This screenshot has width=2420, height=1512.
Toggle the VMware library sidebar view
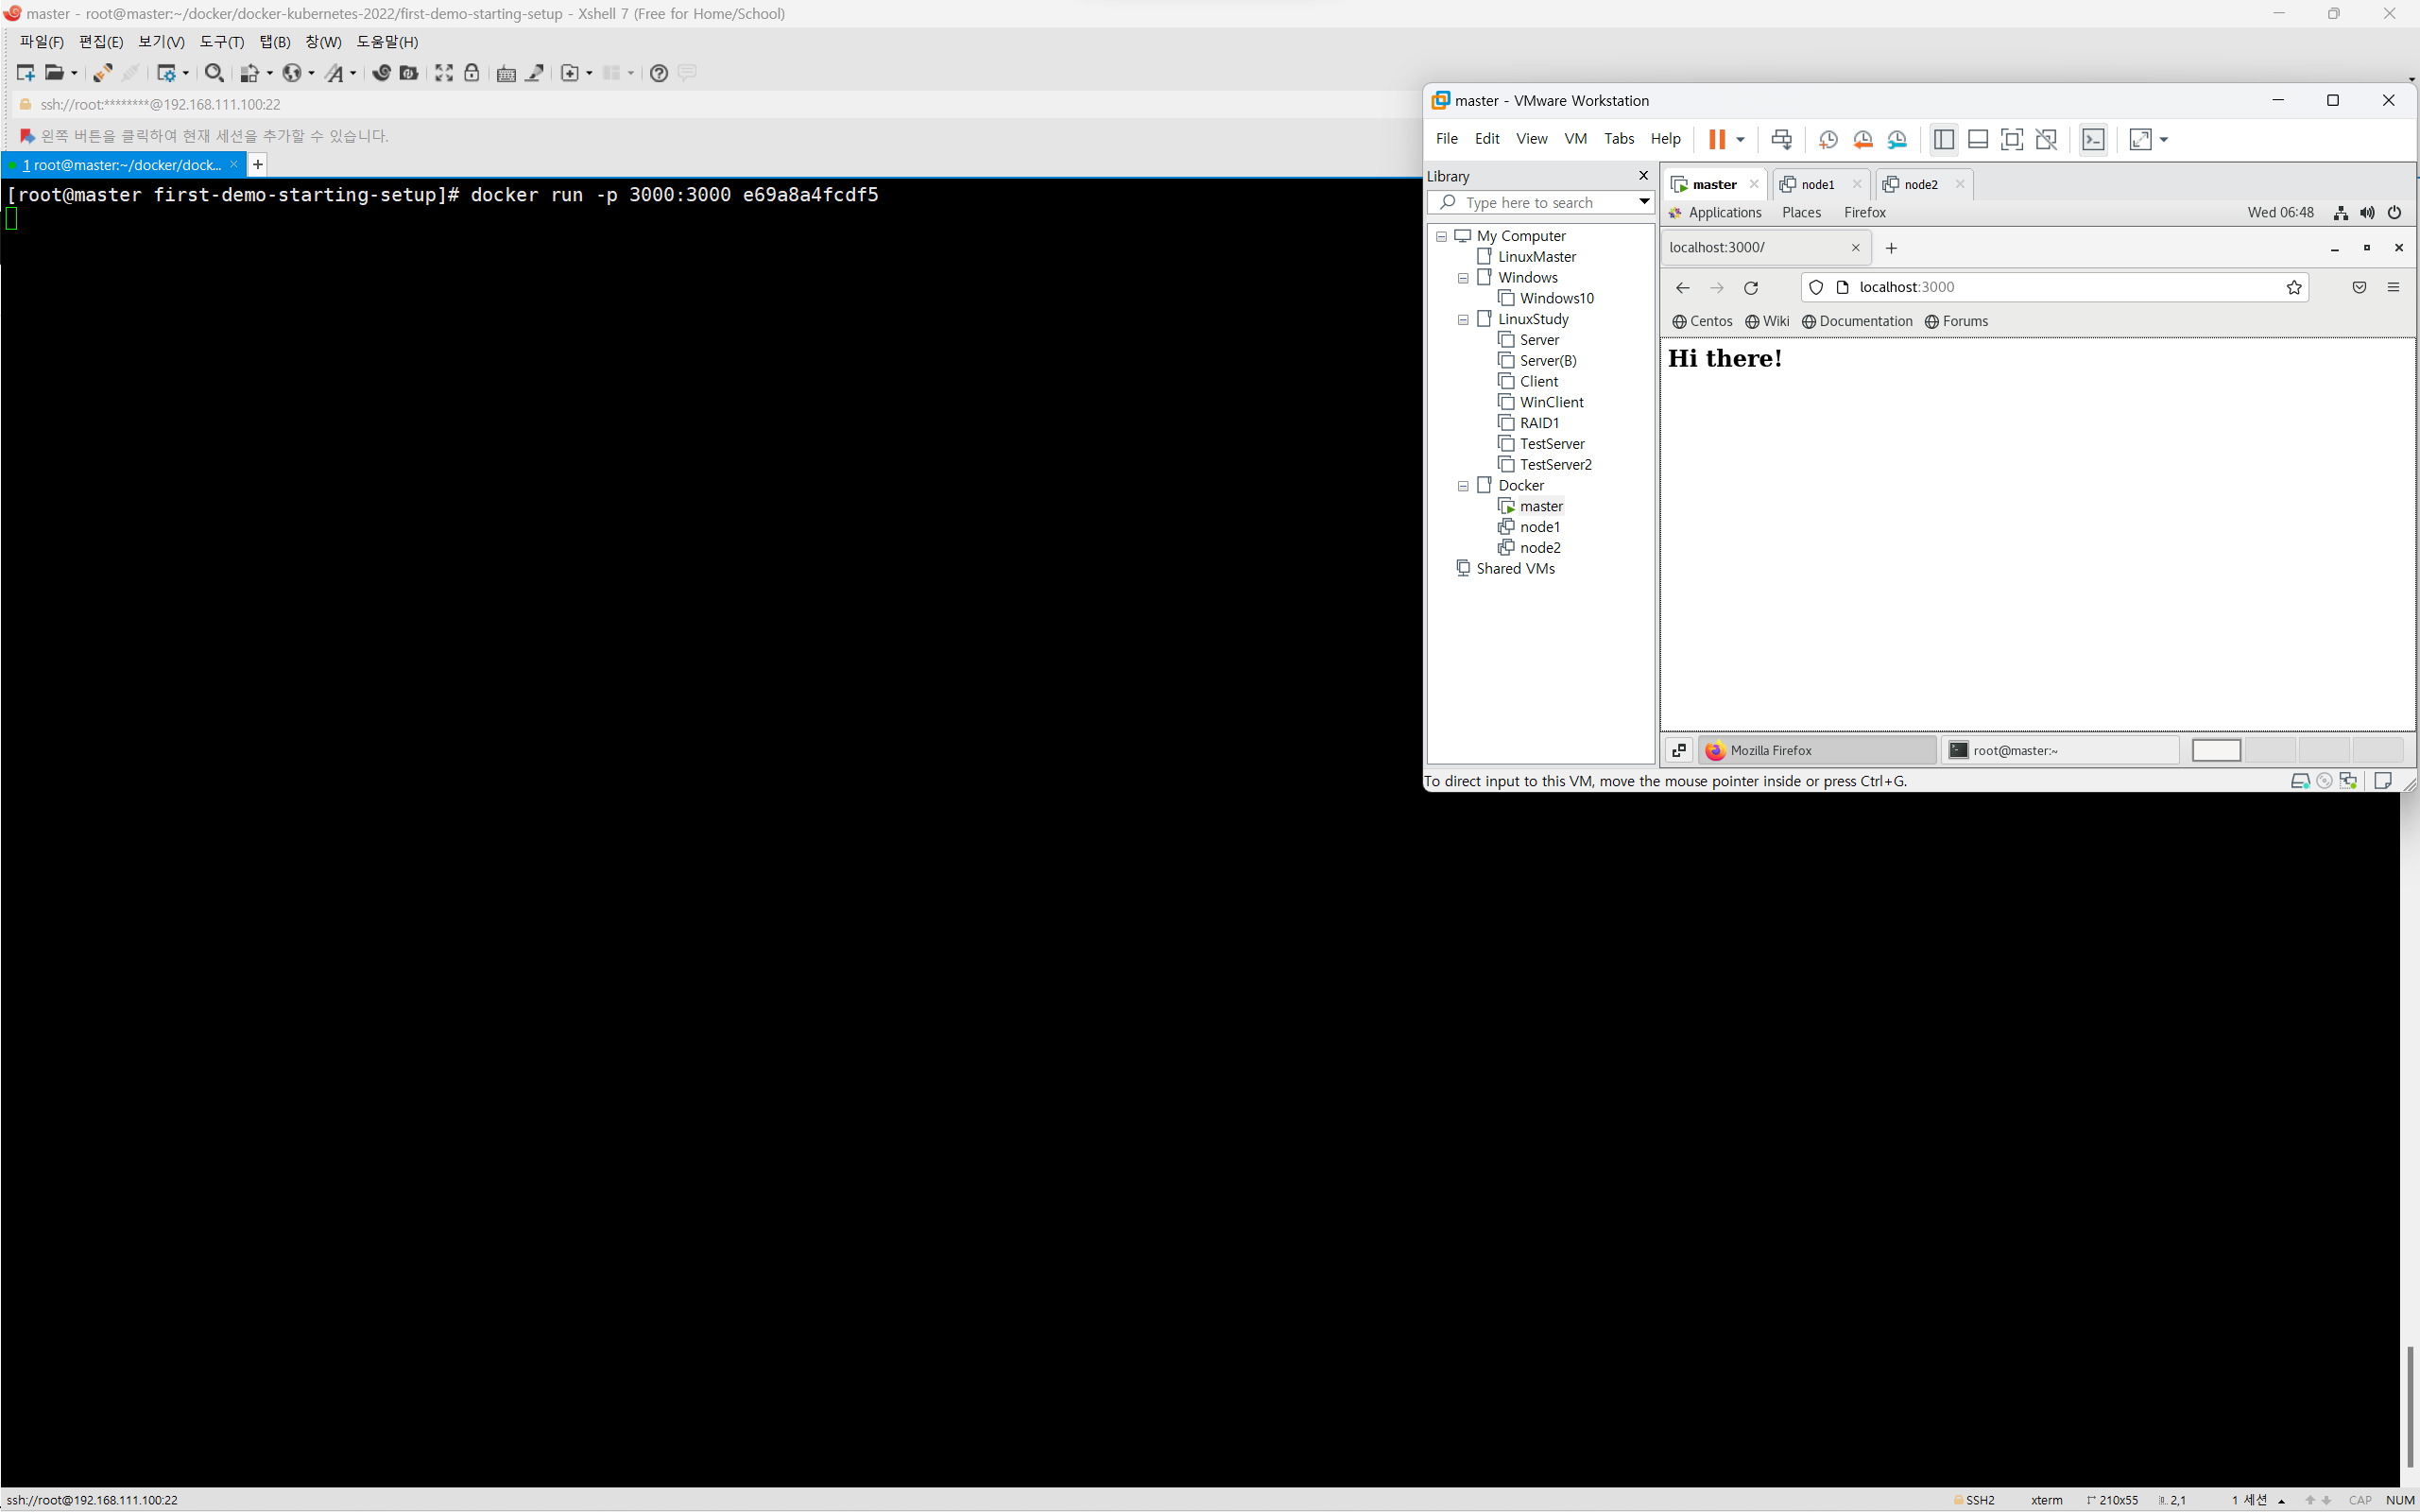pyautogui.click(x=1943, y=139)
